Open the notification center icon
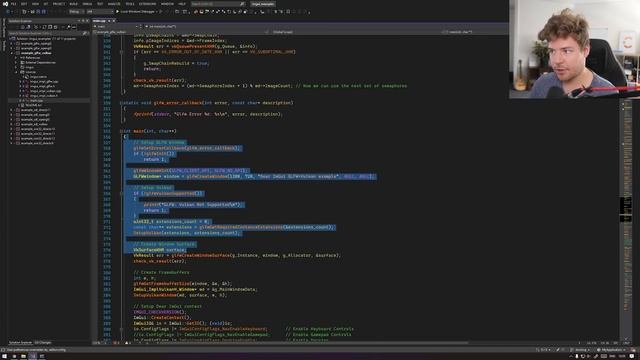This screenshot has width=640, height=360. point(632,356)
